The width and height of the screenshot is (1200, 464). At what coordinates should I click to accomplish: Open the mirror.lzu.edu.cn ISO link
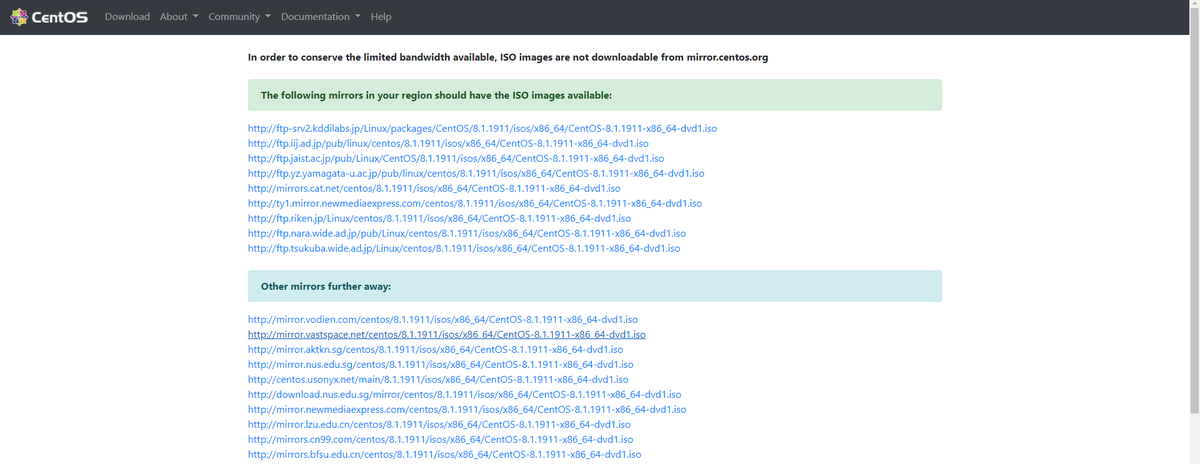click(440, 425)
